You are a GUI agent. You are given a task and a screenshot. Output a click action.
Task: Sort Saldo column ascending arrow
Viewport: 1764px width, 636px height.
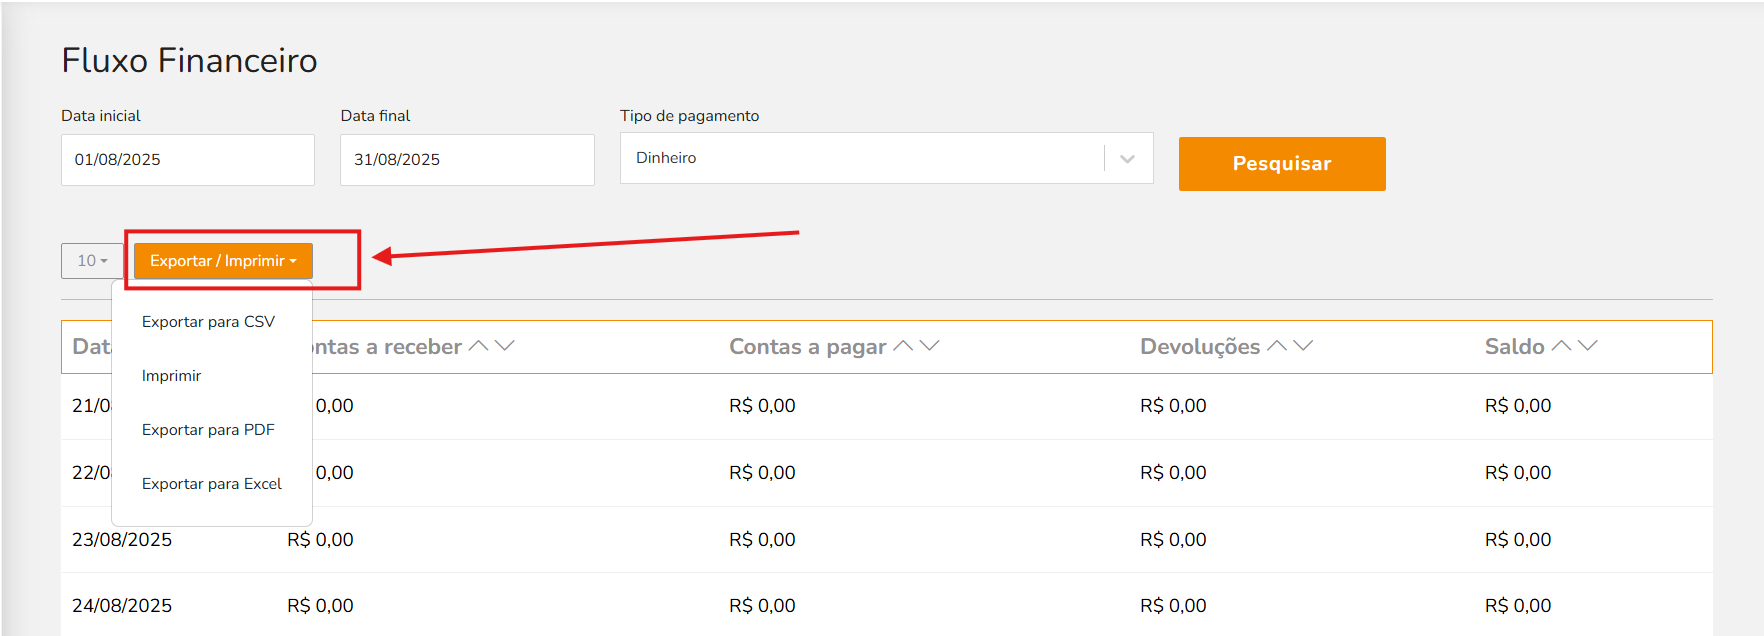(1561, 346)
